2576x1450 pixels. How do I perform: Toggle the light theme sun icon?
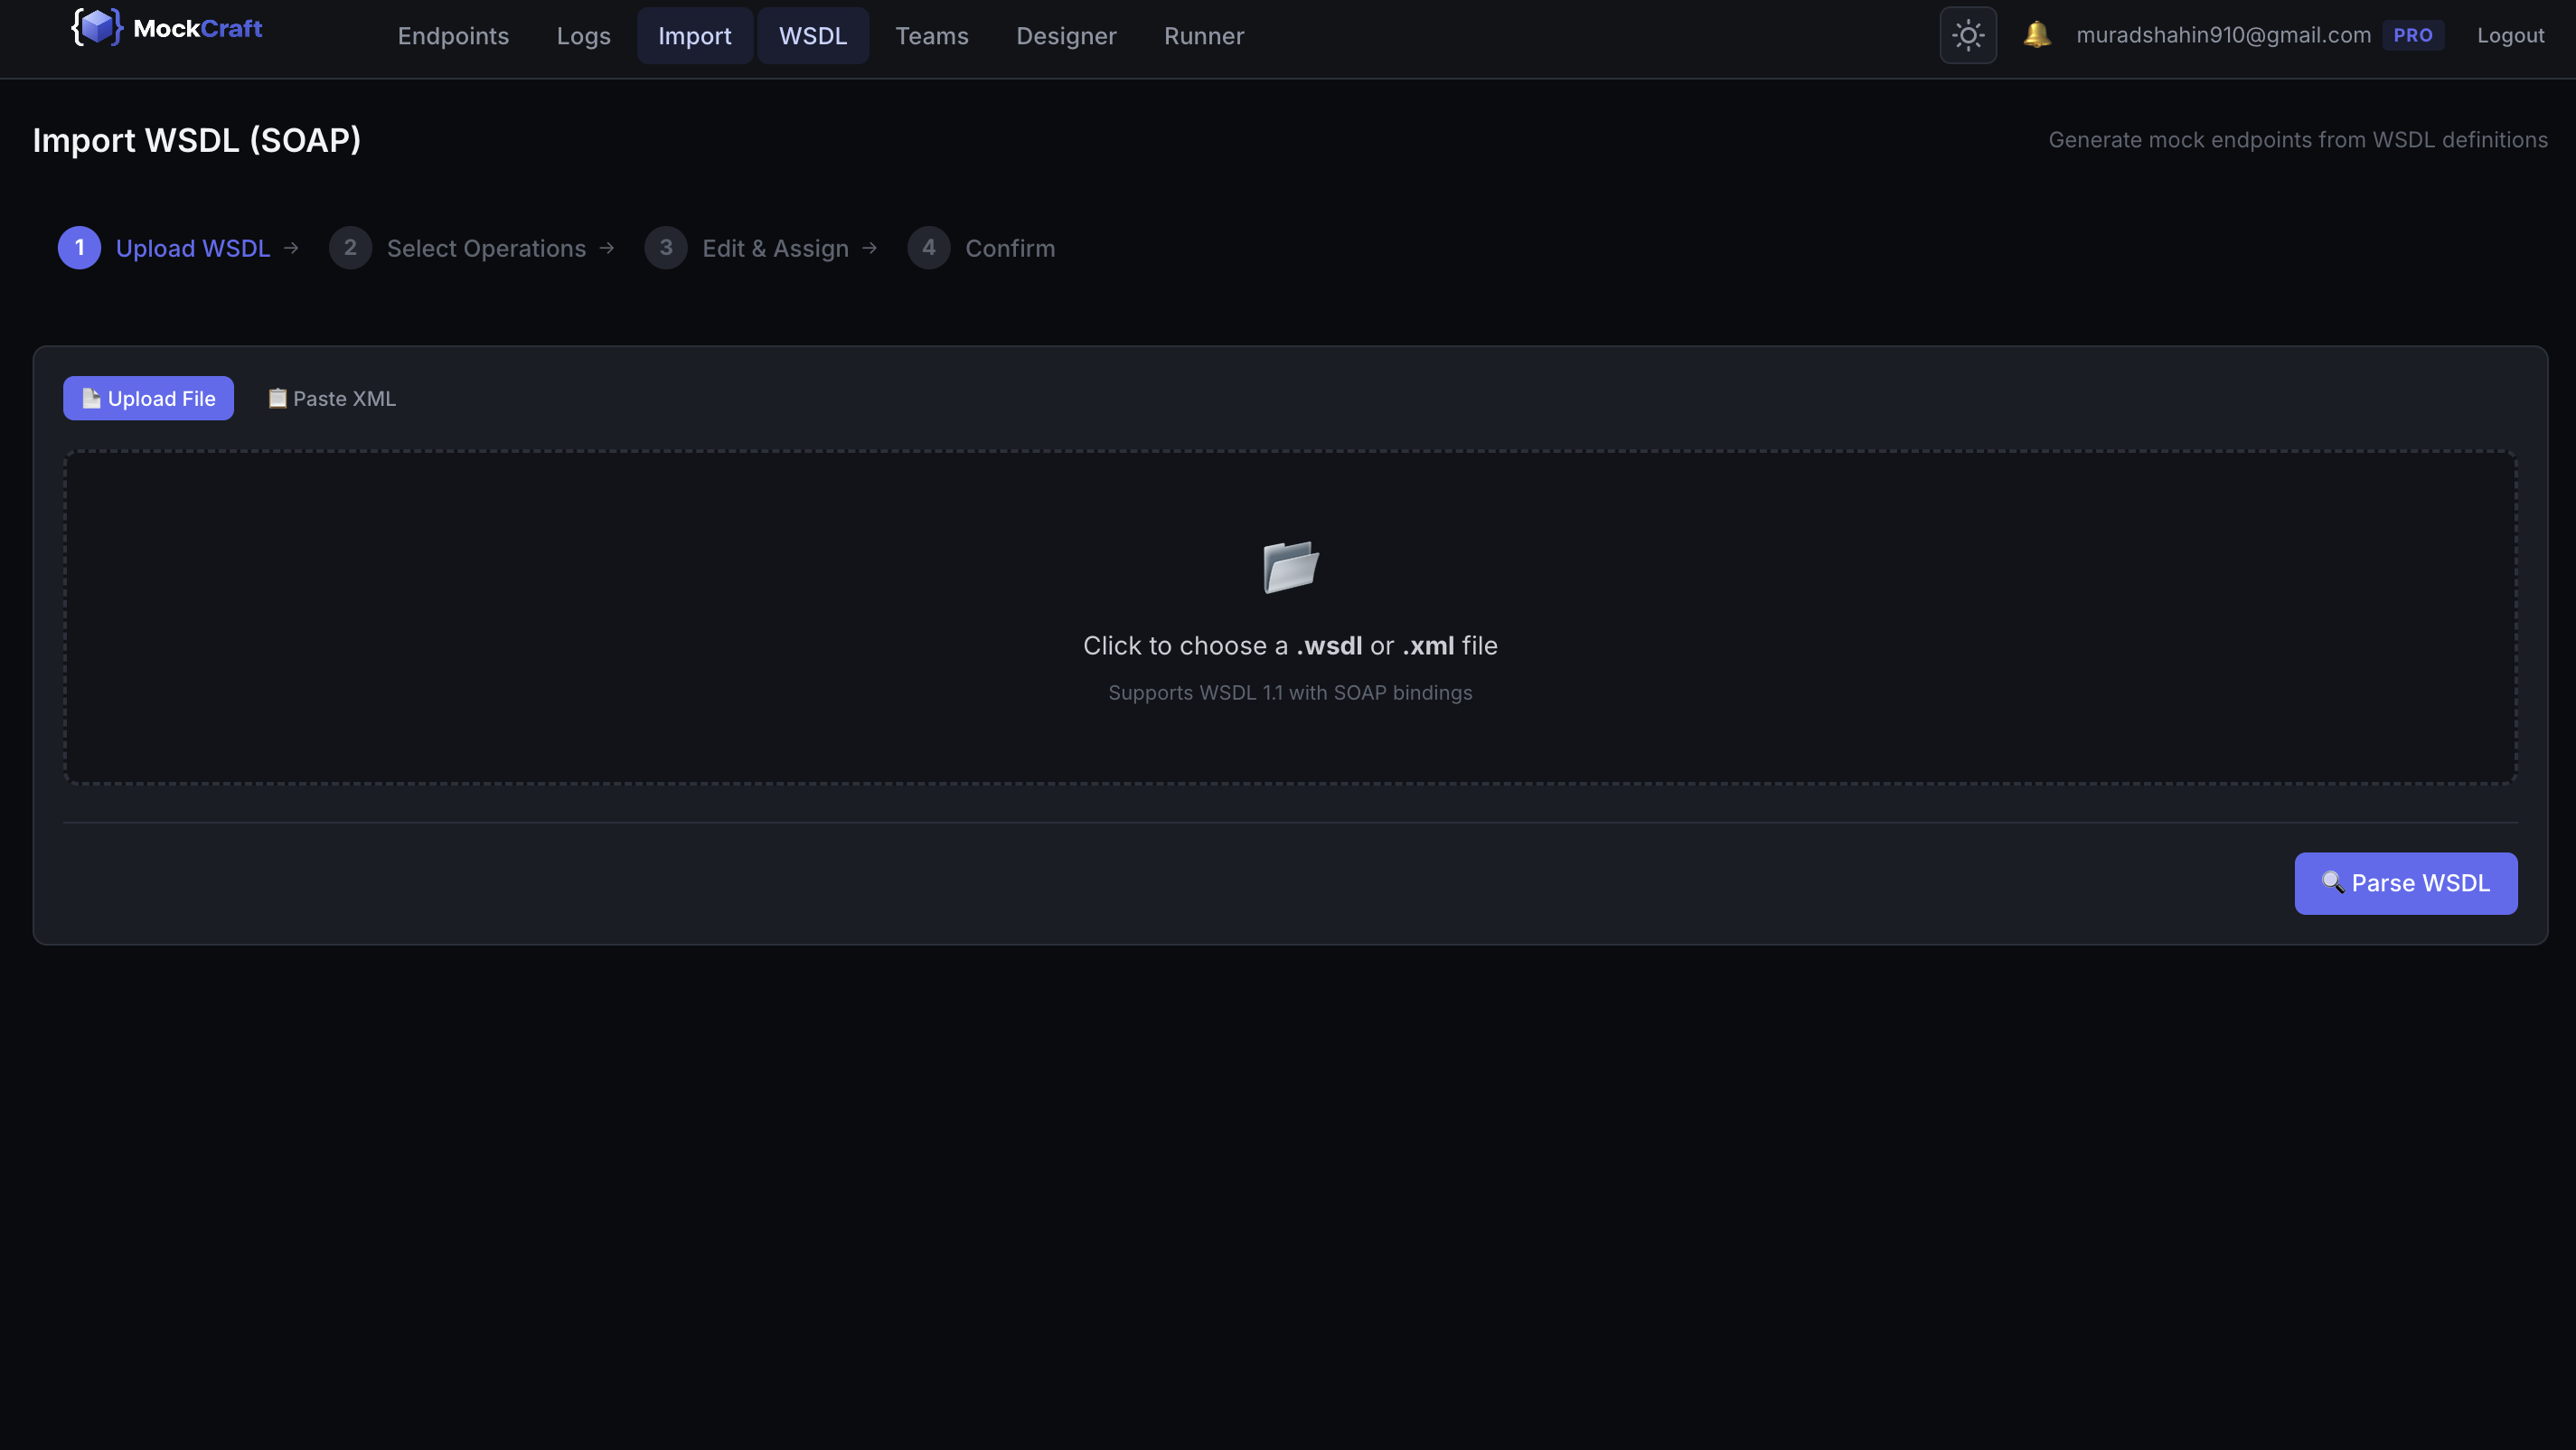(1967, 34)
